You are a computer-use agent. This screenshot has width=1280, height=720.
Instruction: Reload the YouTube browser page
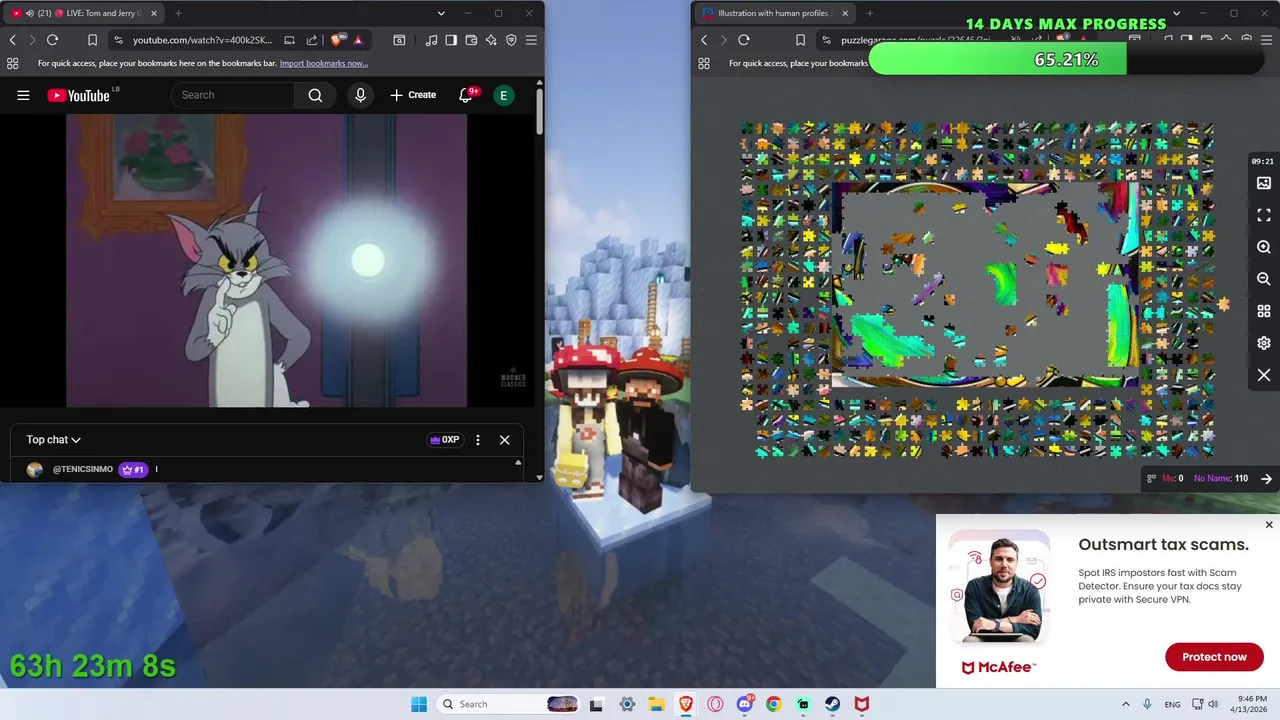pyautogui.click(x=52, y=40)
